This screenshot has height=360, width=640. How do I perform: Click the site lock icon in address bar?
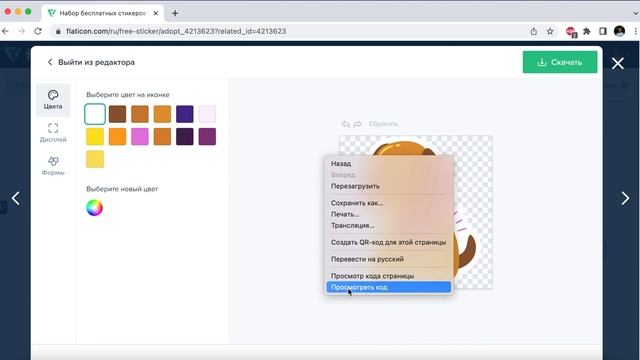click(58, 31)
